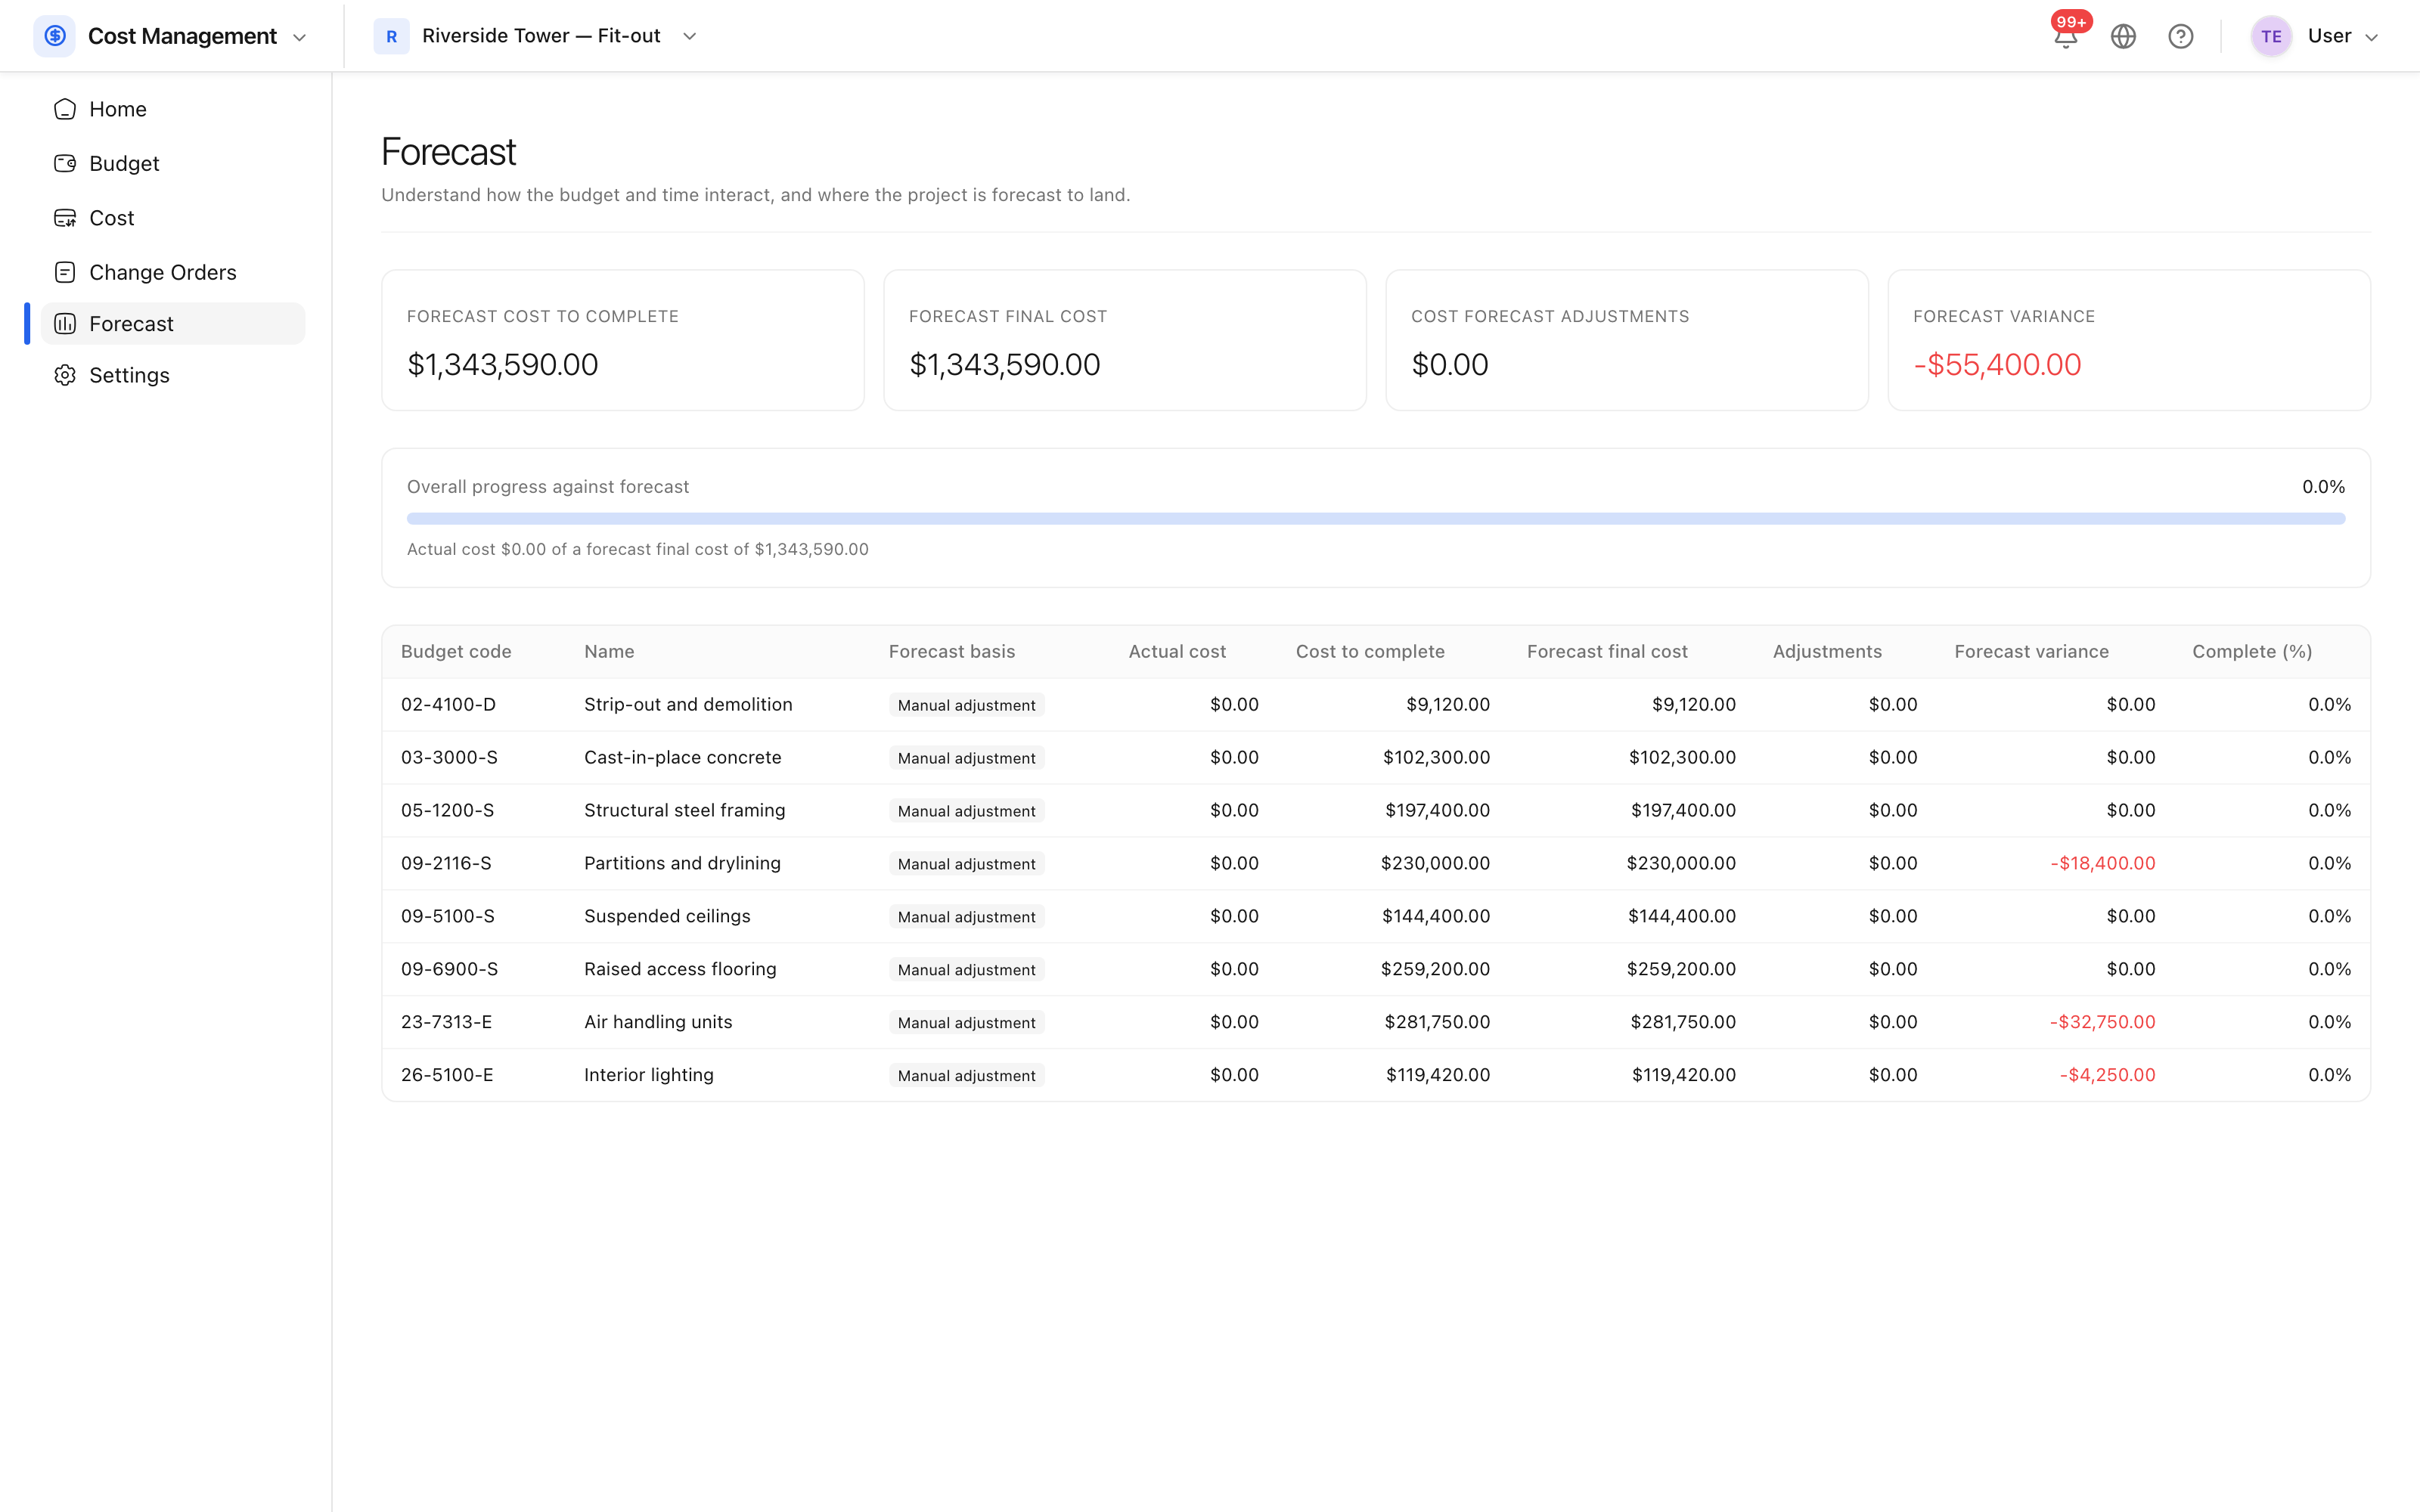Select the Suspended ceilings row name
2420x1512 pixels.
click(x=667, y=917)
